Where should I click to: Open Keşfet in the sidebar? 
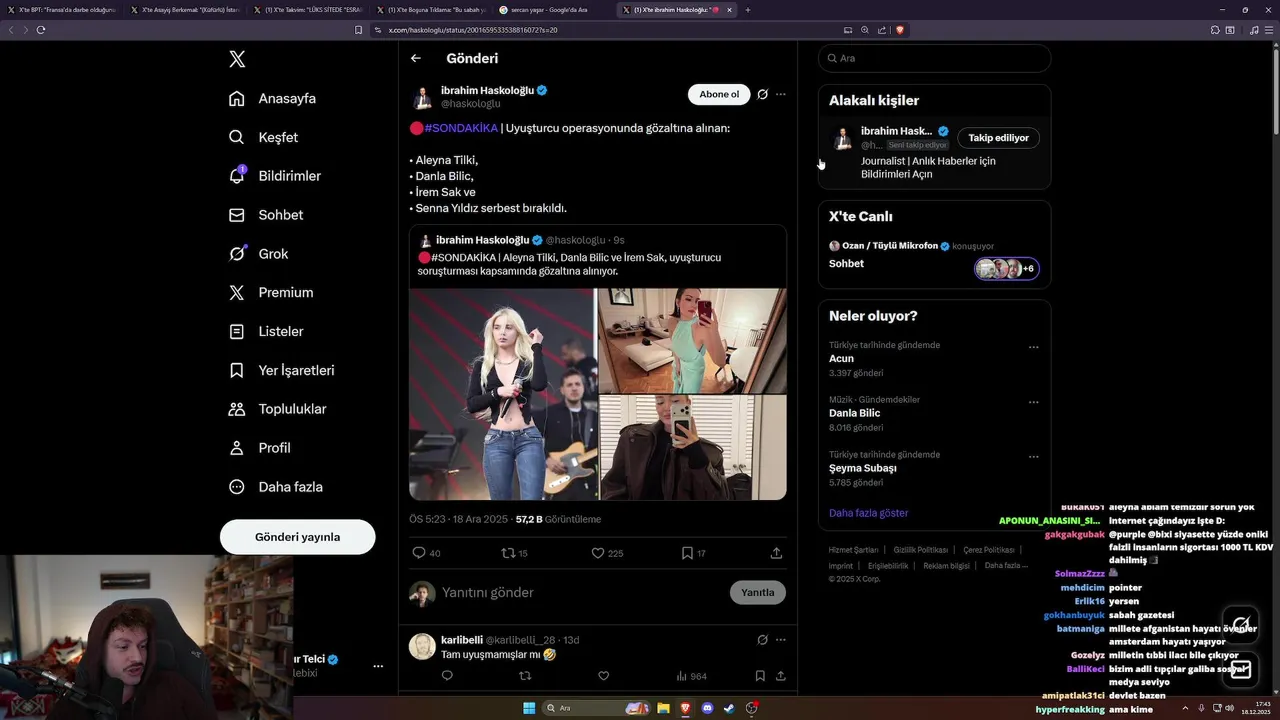(263, 137)
